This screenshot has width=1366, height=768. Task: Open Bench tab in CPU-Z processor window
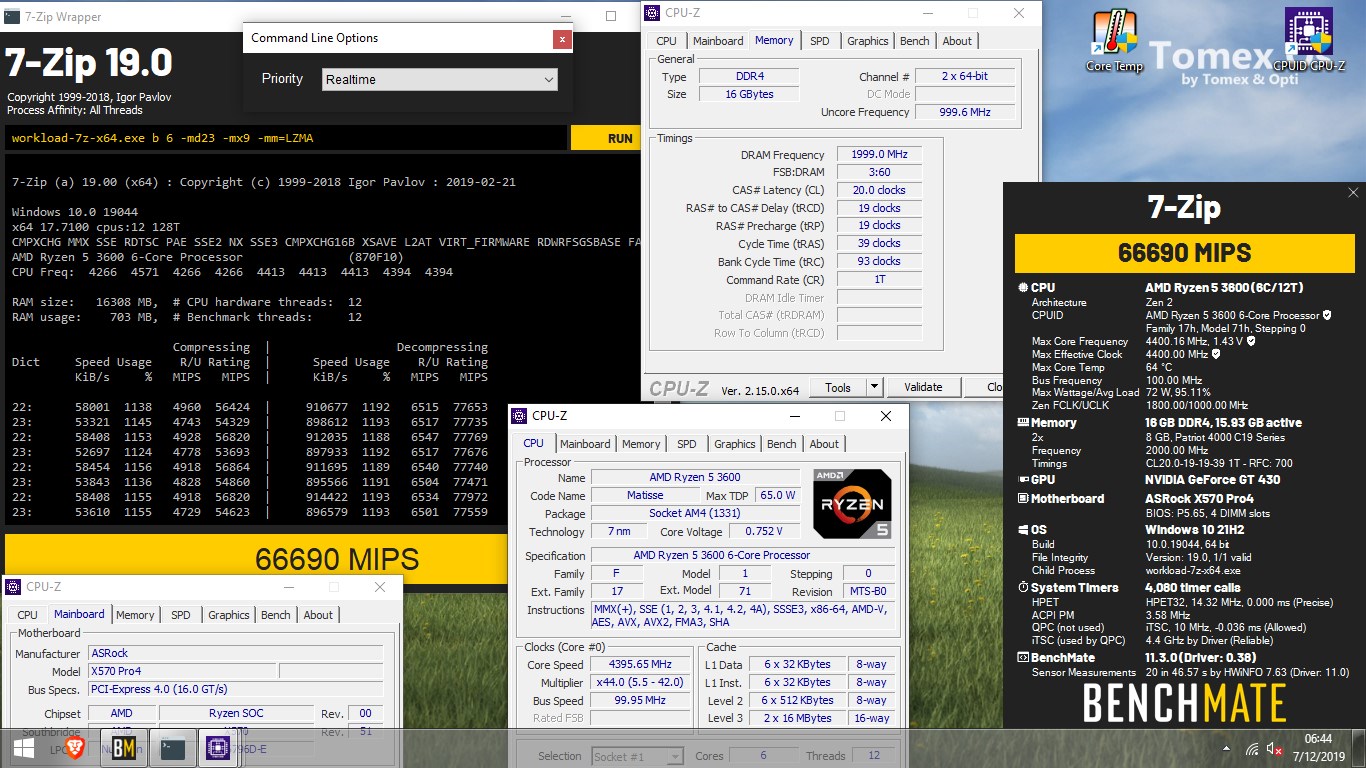click(x=782, y=444)
